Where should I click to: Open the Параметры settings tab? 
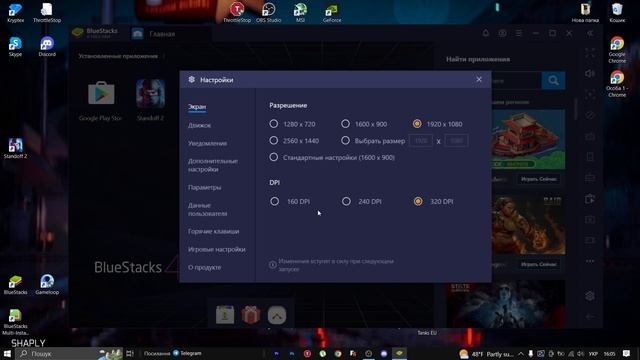(204, 187)
